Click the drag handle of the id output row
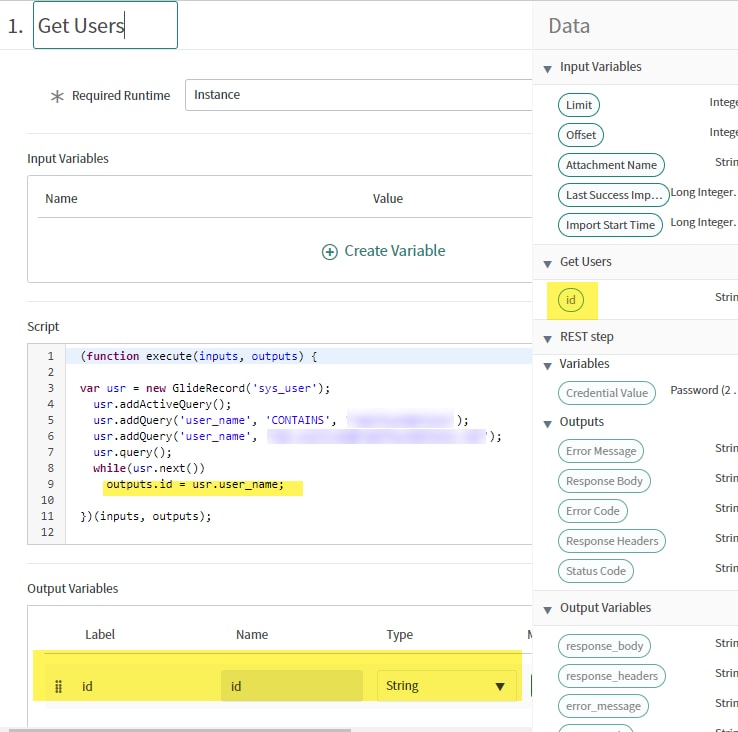 click(58, 686)
